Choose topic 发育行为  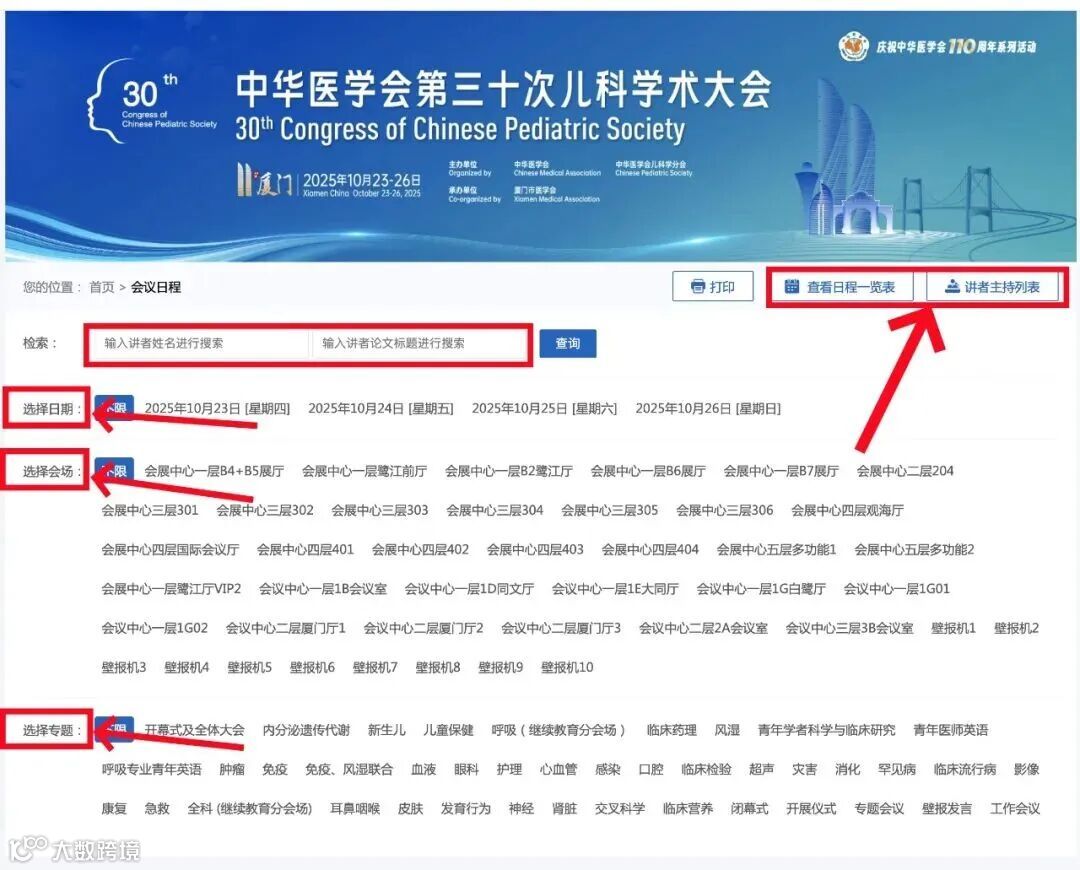[x=466, y=809]
